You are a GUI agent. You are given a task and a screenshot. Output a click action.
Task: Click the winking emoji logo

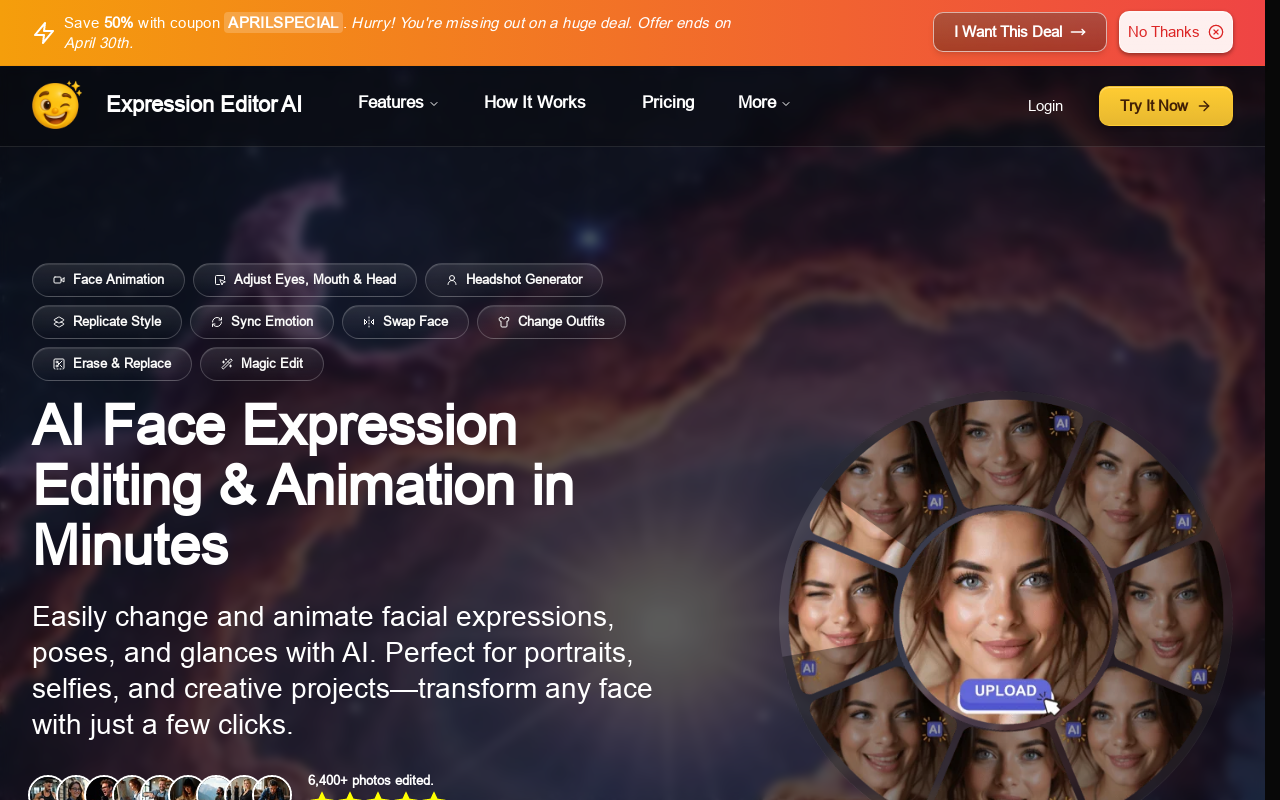coord(56,105)
